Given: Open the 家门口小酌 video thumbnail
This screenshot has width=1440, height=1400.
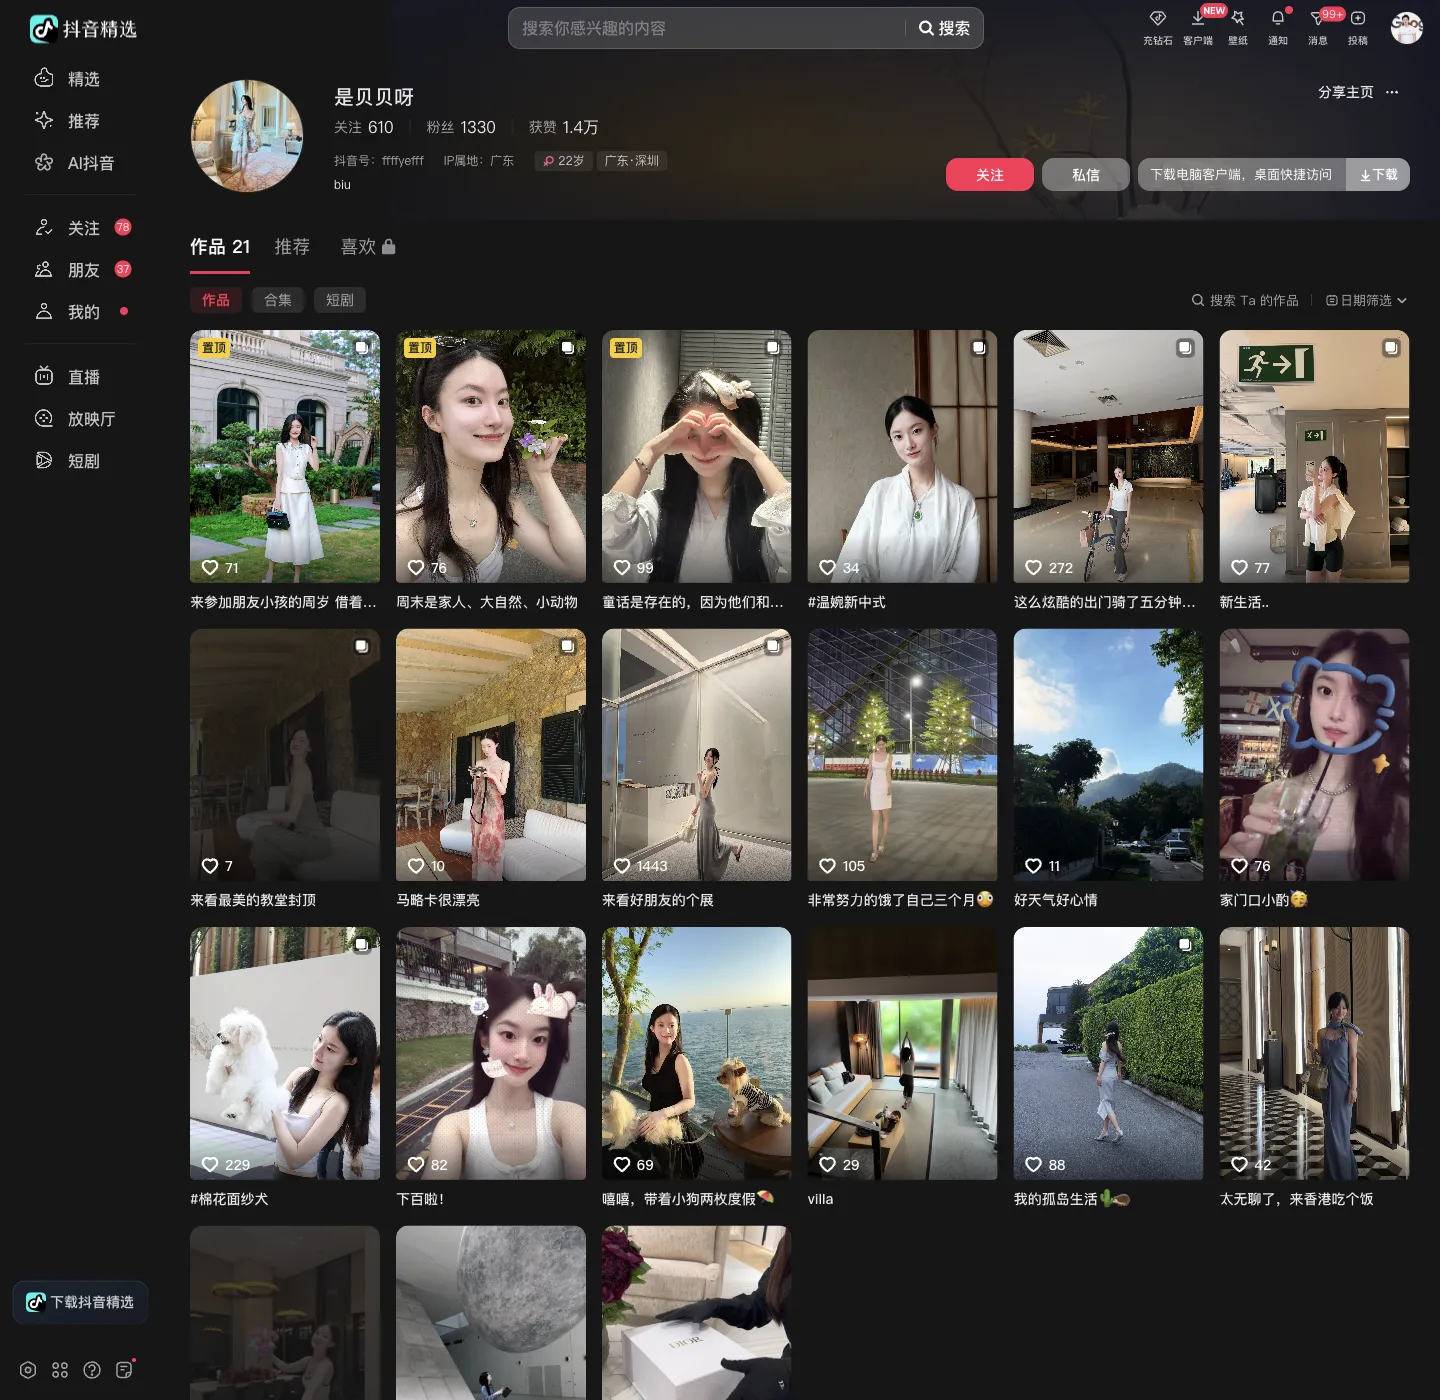Looking at the screenshot, I should pyautogui.click(x=1315, y=755).
